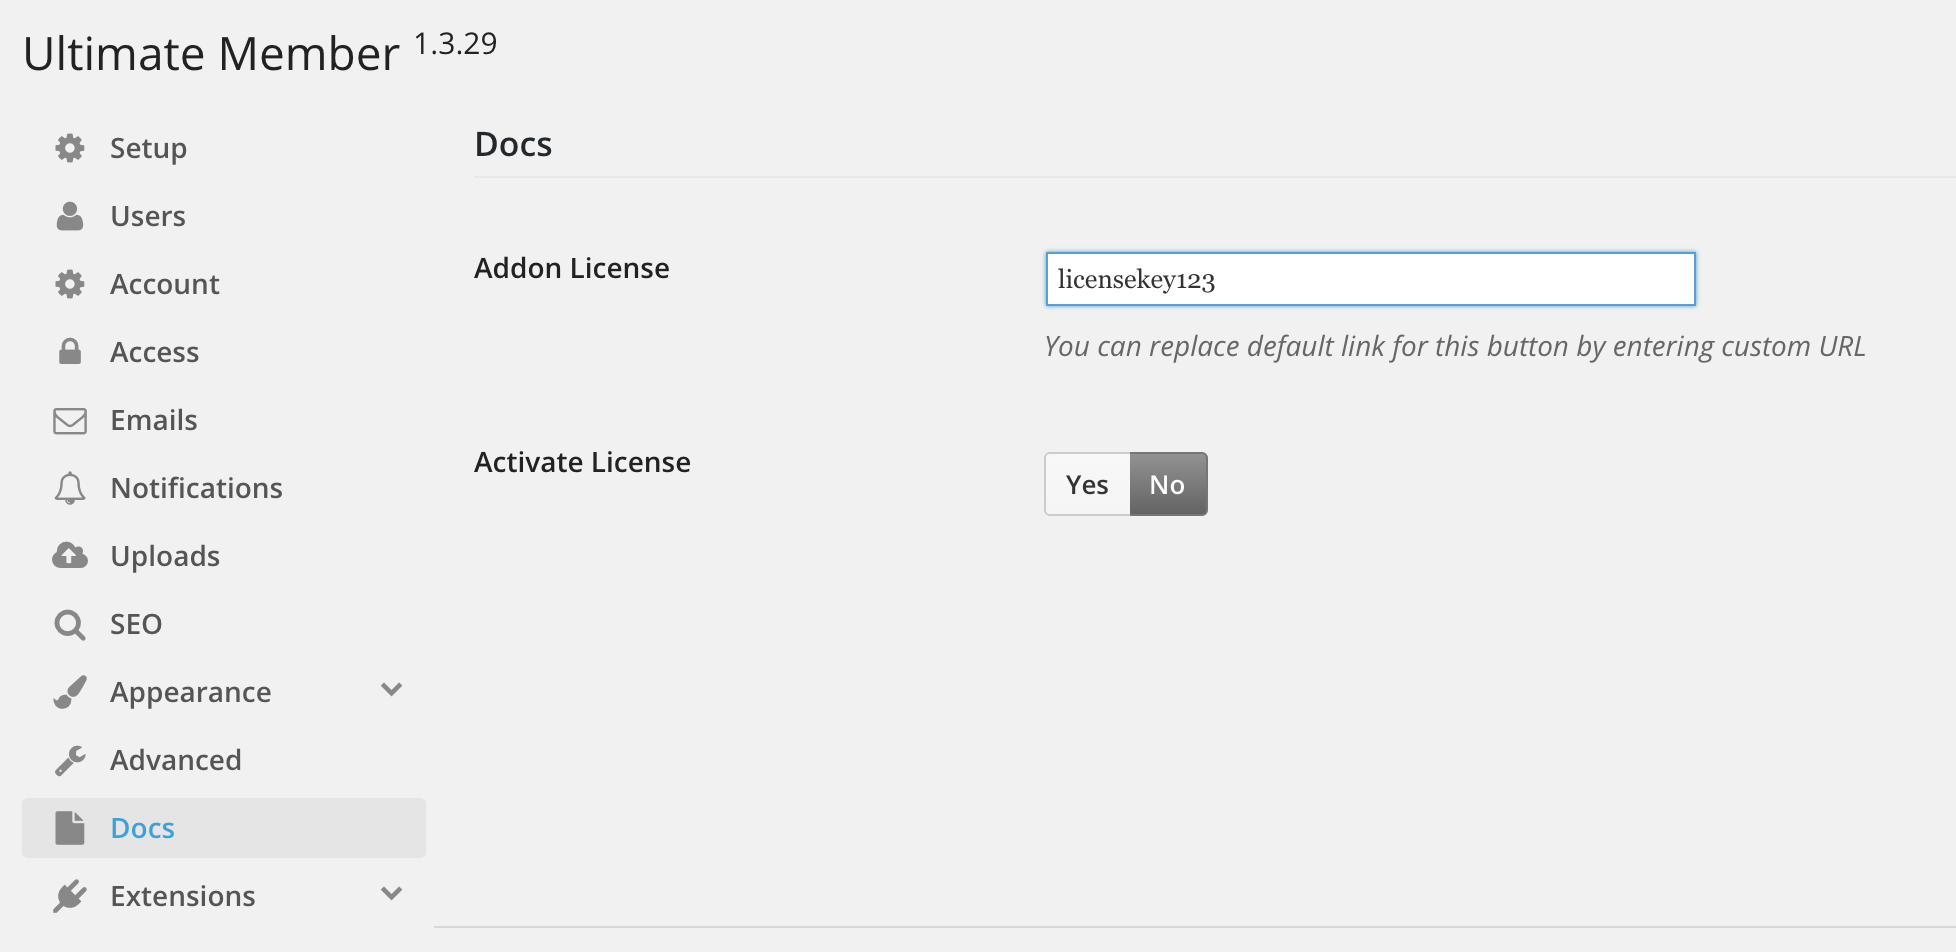Expand the Appearance submenu chevron

392,690
